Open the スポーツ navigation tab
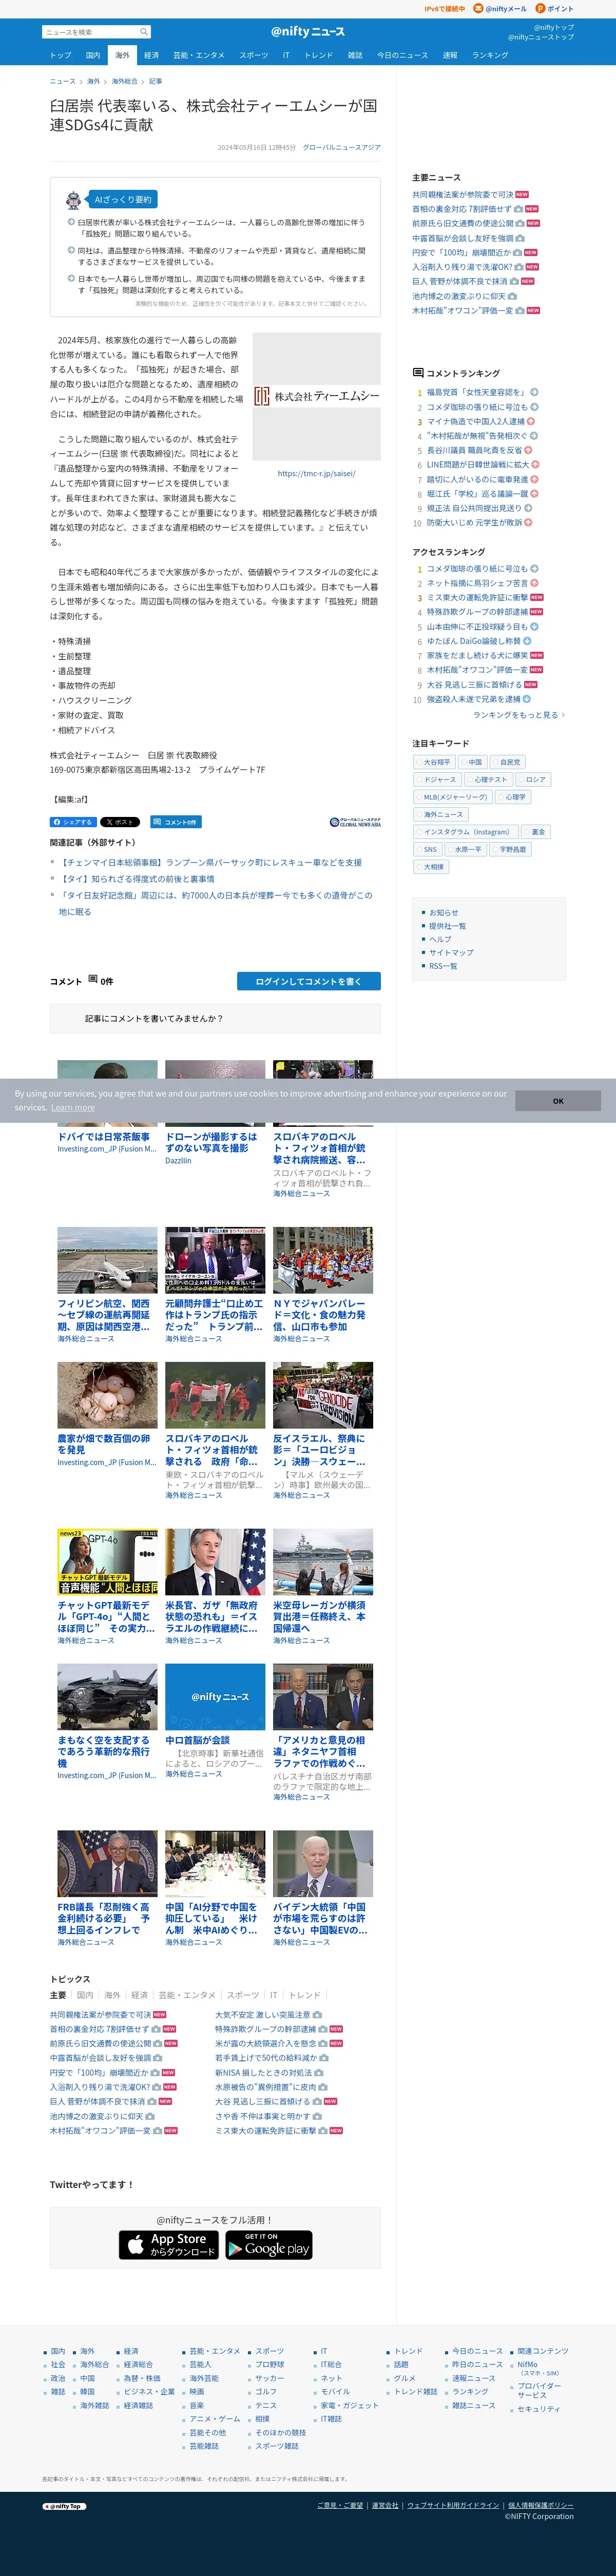 point(254,55)
